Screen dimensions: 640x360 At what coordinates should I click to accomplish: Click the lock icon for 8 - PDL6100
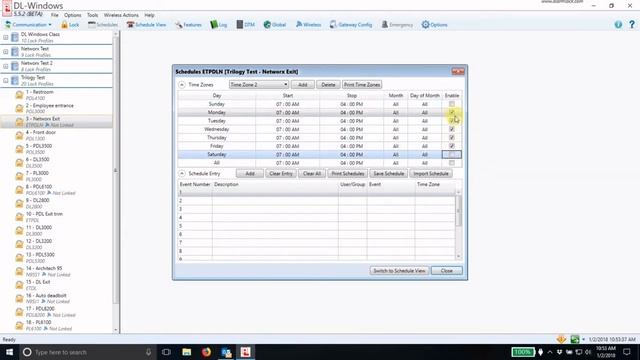tap(19, 189)
